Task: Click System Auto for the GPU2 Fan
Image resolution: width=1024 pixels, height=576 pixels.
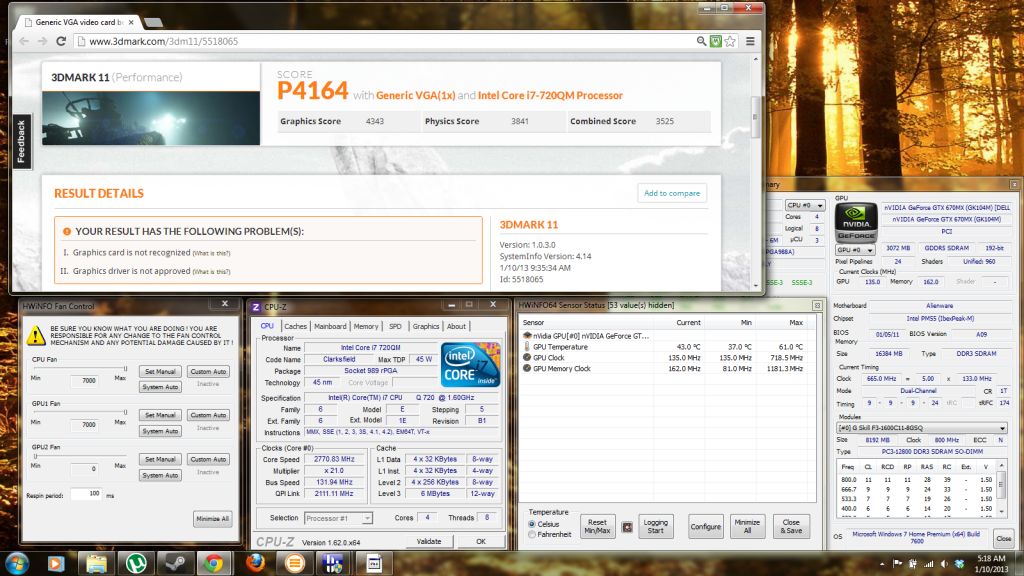Action: pyautogui.click(x=160, y=475)
